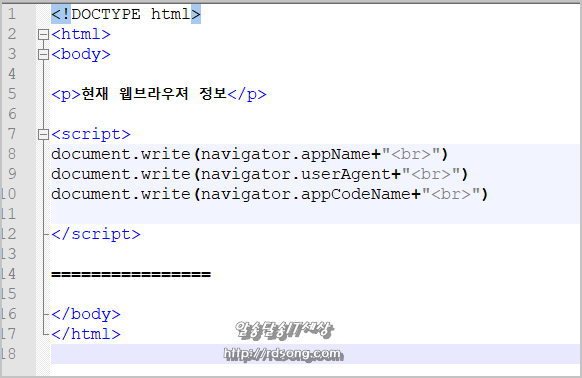Image resolution: width=582 pixels, height=378 pixels.
Task: Collapse the script tag fold marker
Action: 43,134
